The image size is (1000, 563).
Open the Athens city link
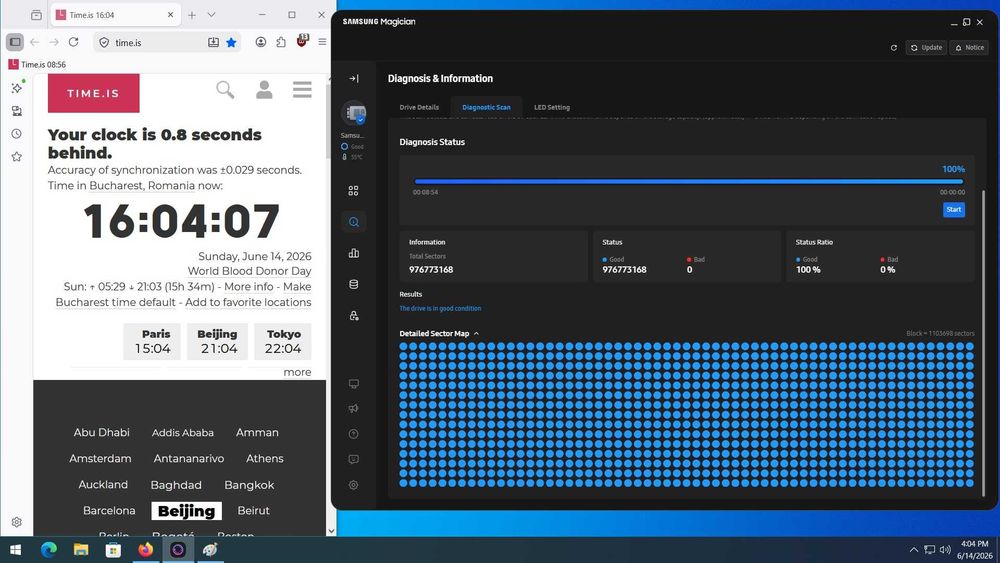coord(265,458)
